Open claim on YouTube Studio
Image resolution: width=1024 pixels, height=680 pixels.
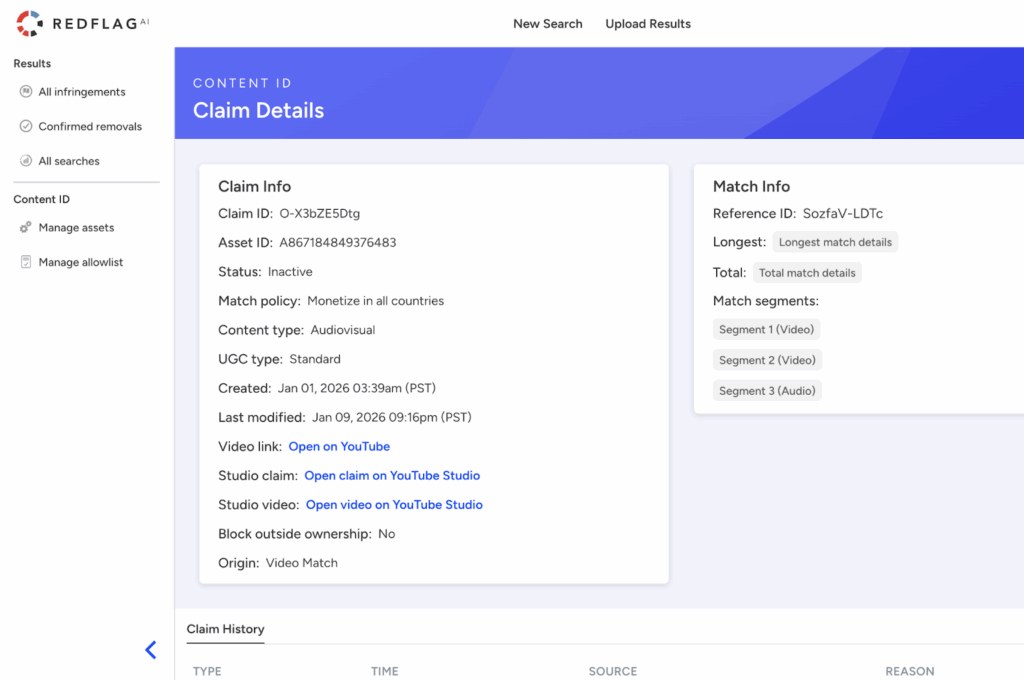(392, 476)
